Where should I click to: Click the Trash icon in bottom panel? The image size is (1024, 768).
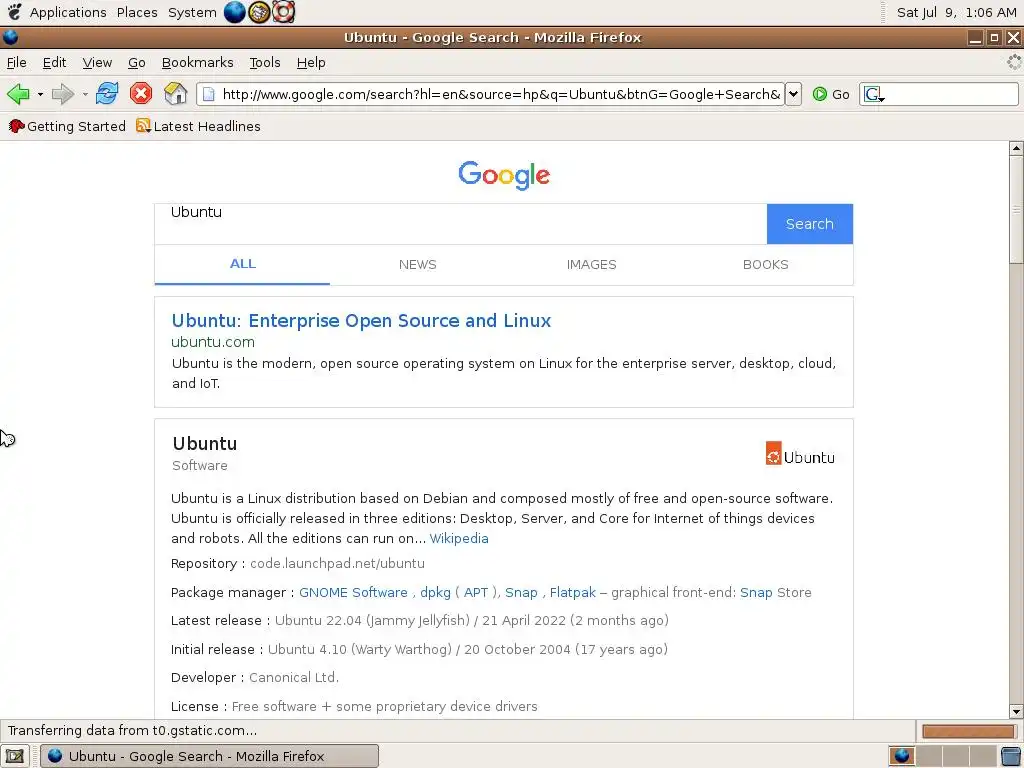click(1012, 756)
